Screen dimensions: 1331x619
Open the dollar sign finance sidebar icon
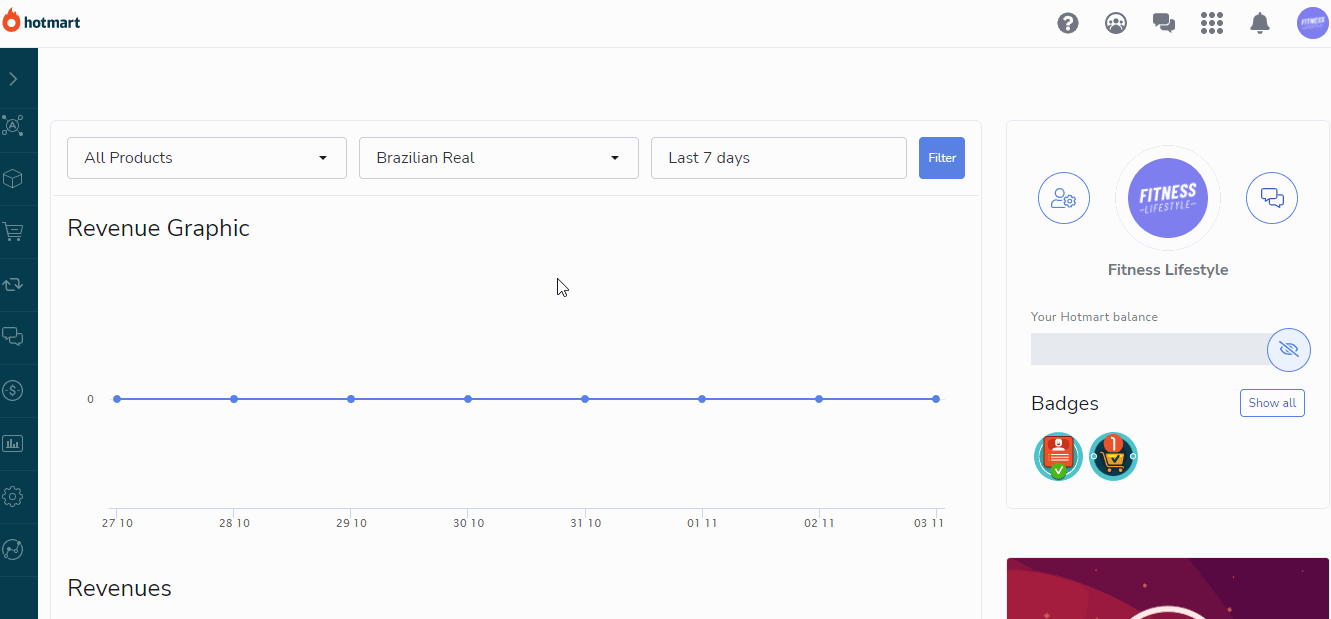(13, 390)
